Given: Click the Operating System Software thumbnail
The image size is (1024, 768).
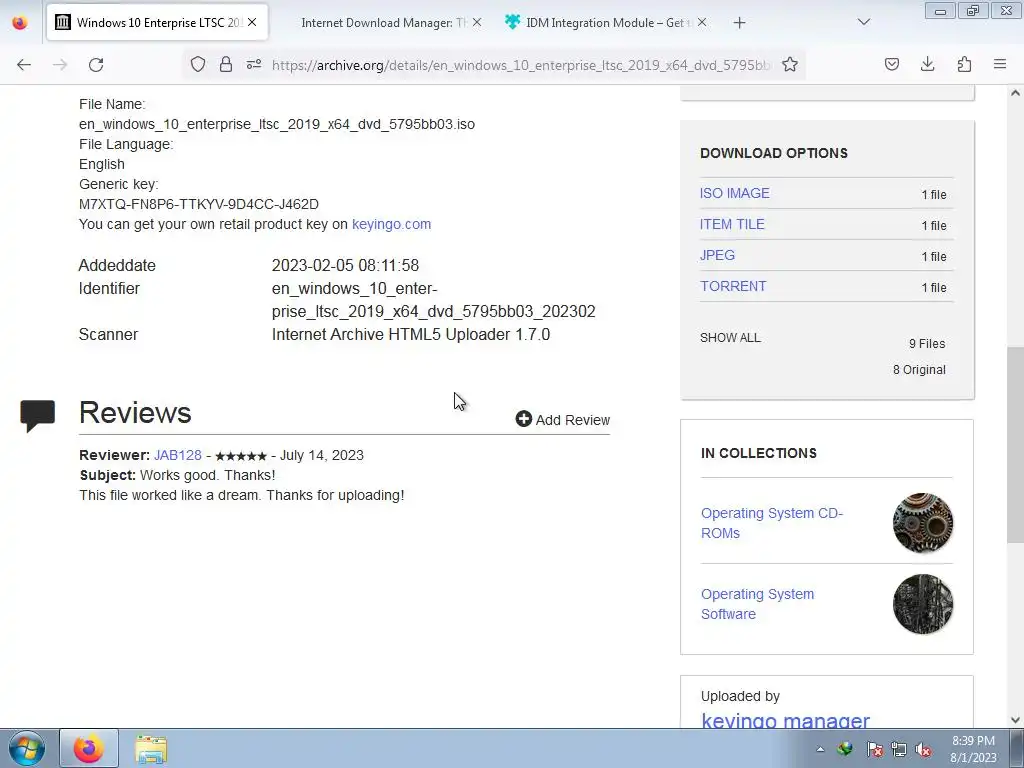Looking at the screenshot, I should (x=923, y=604).
